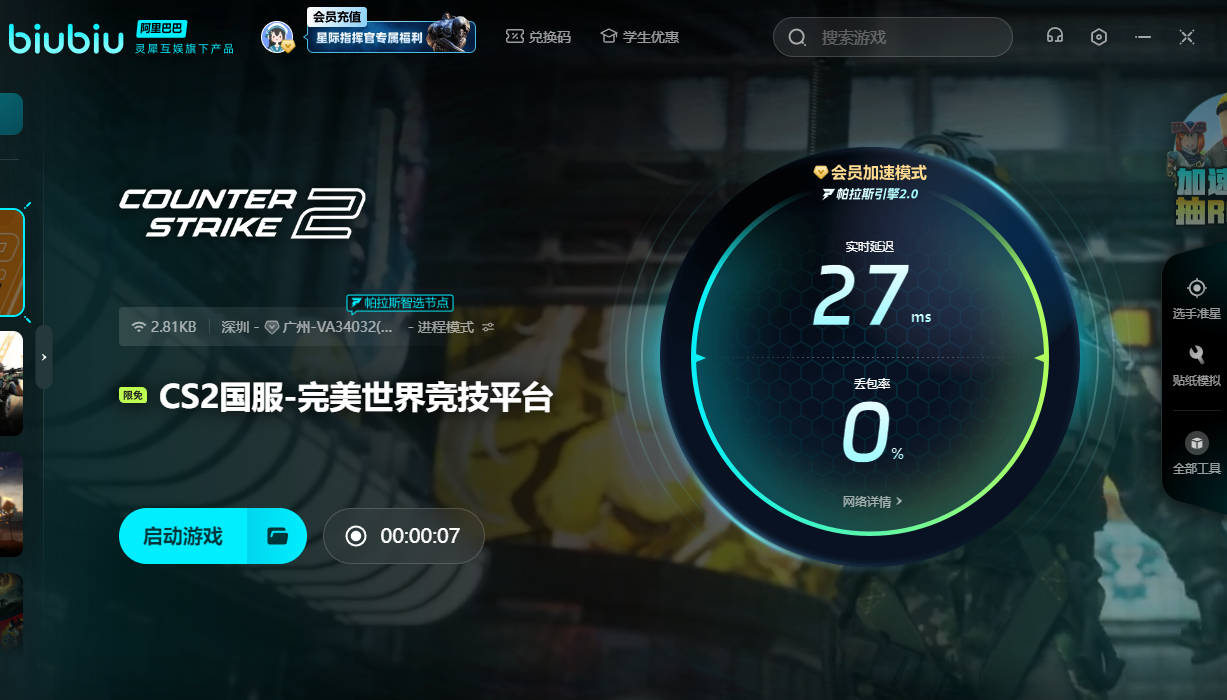
Task: Open 网络详情 network details
Action: tap(872, 501)
